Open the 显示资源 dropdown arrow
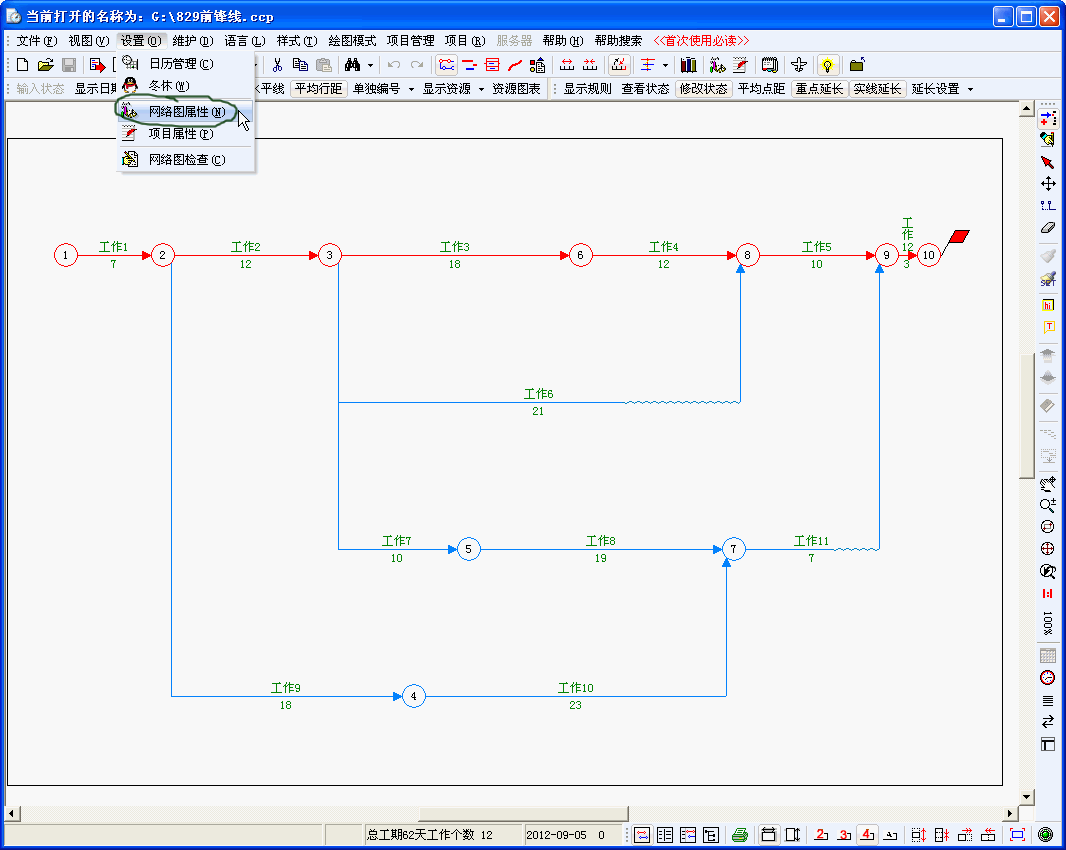This screenshot has height=850, width=1066. [x=481, y=89]
